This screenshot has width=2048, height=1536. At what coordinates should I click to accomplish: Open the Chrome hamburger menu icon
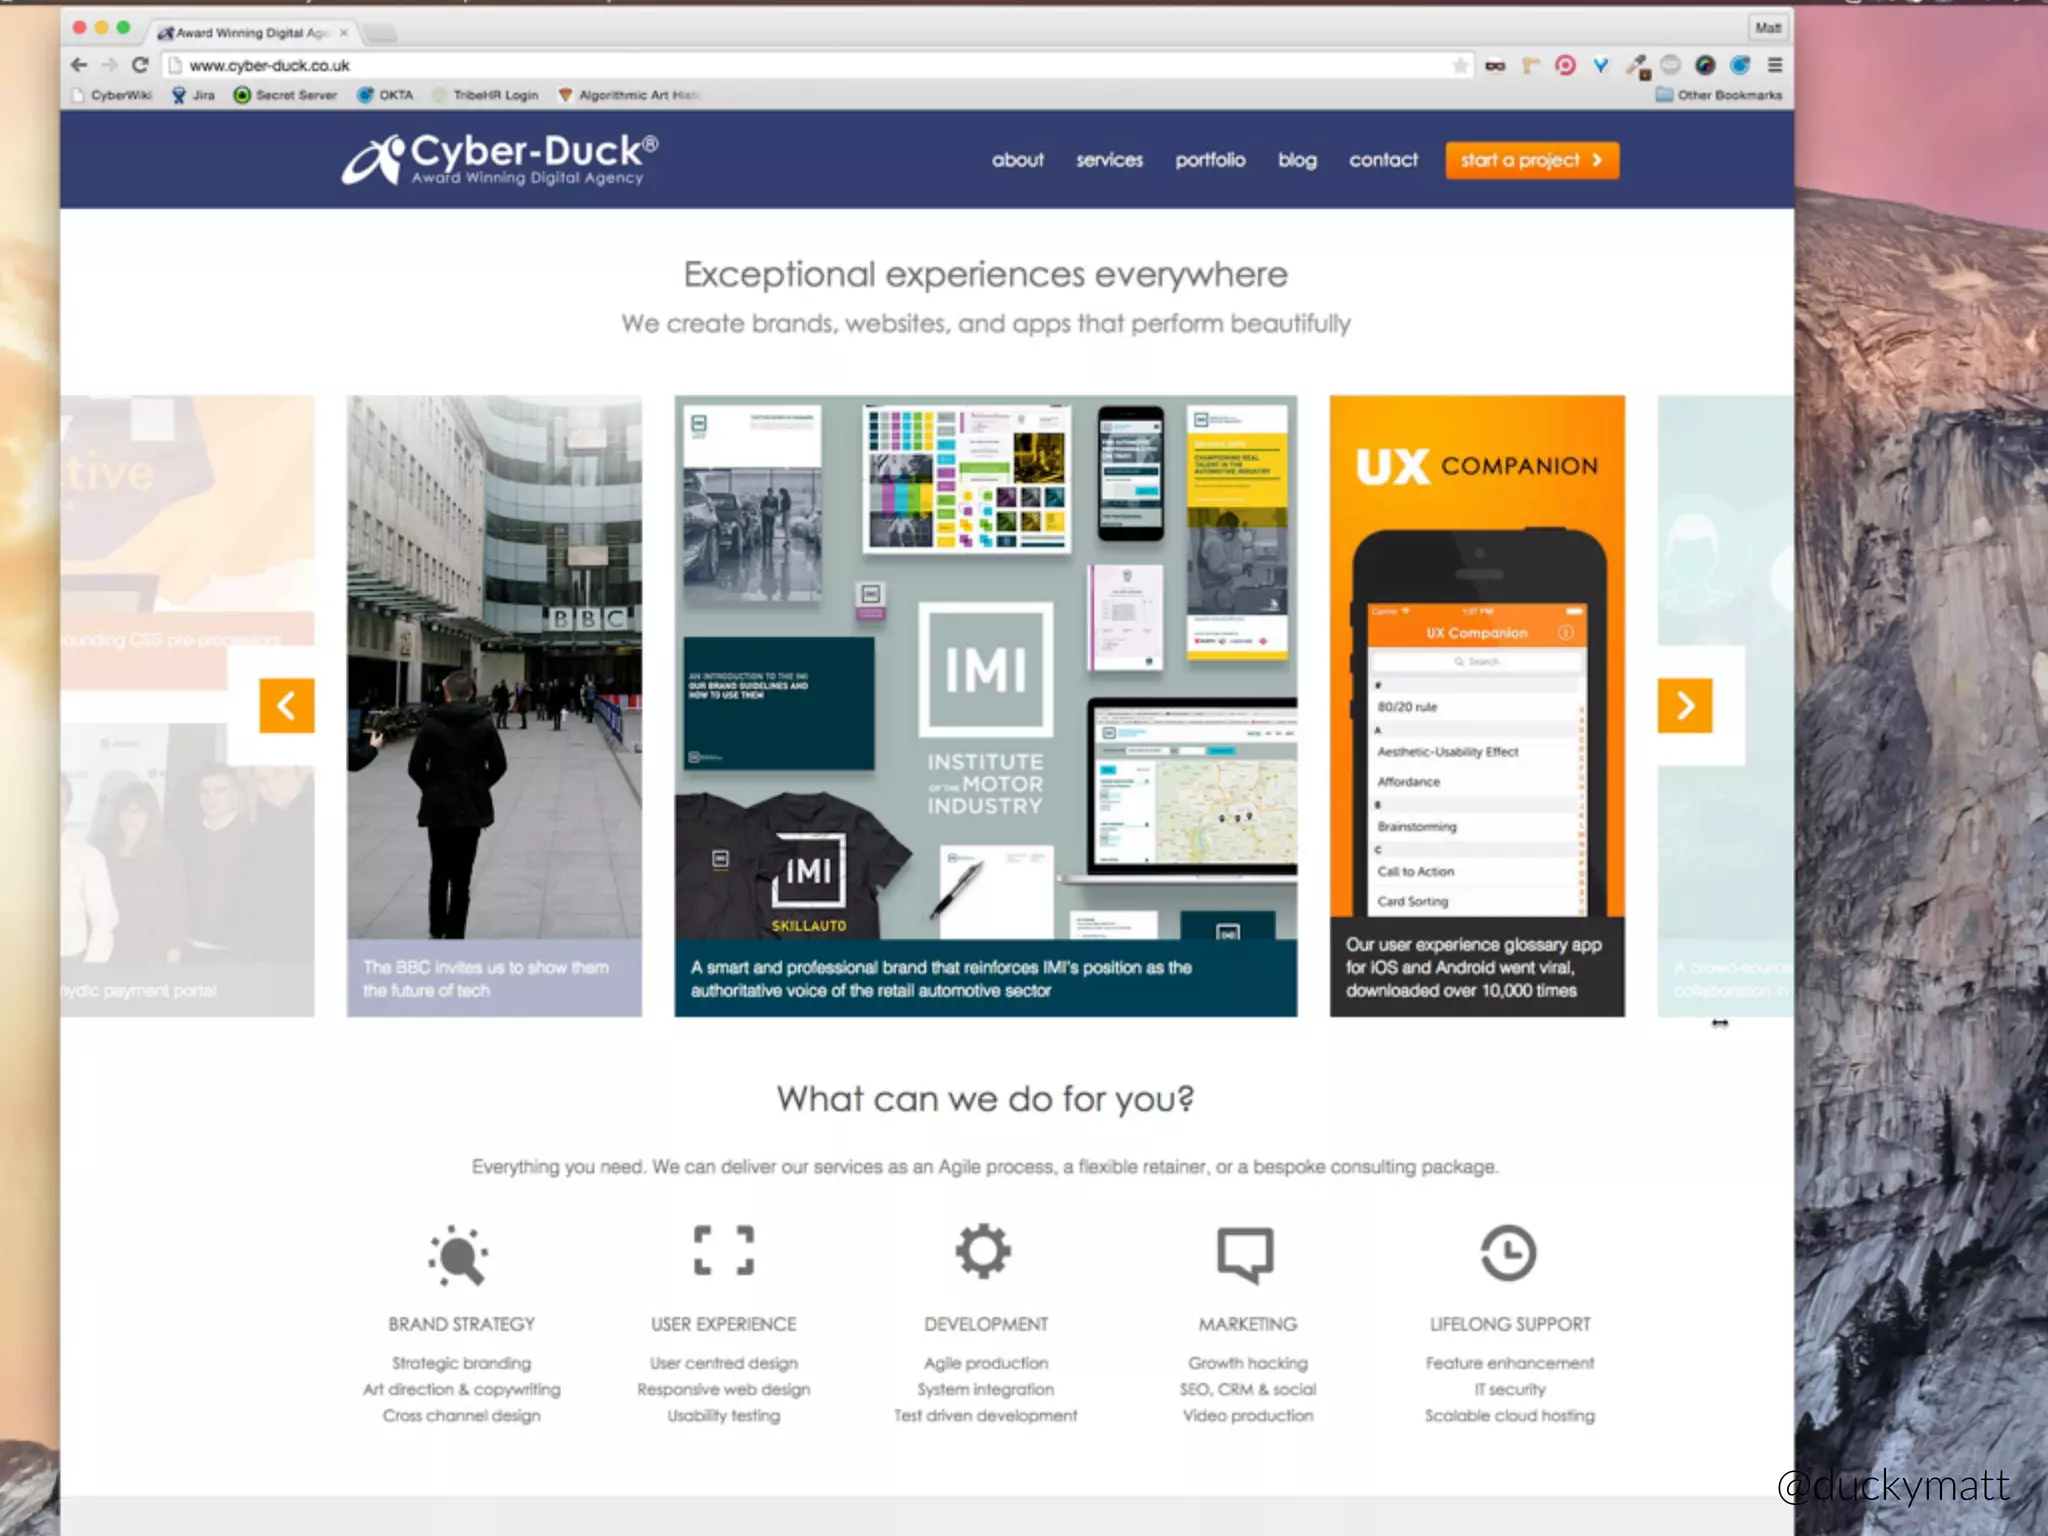click(1775, 65)
